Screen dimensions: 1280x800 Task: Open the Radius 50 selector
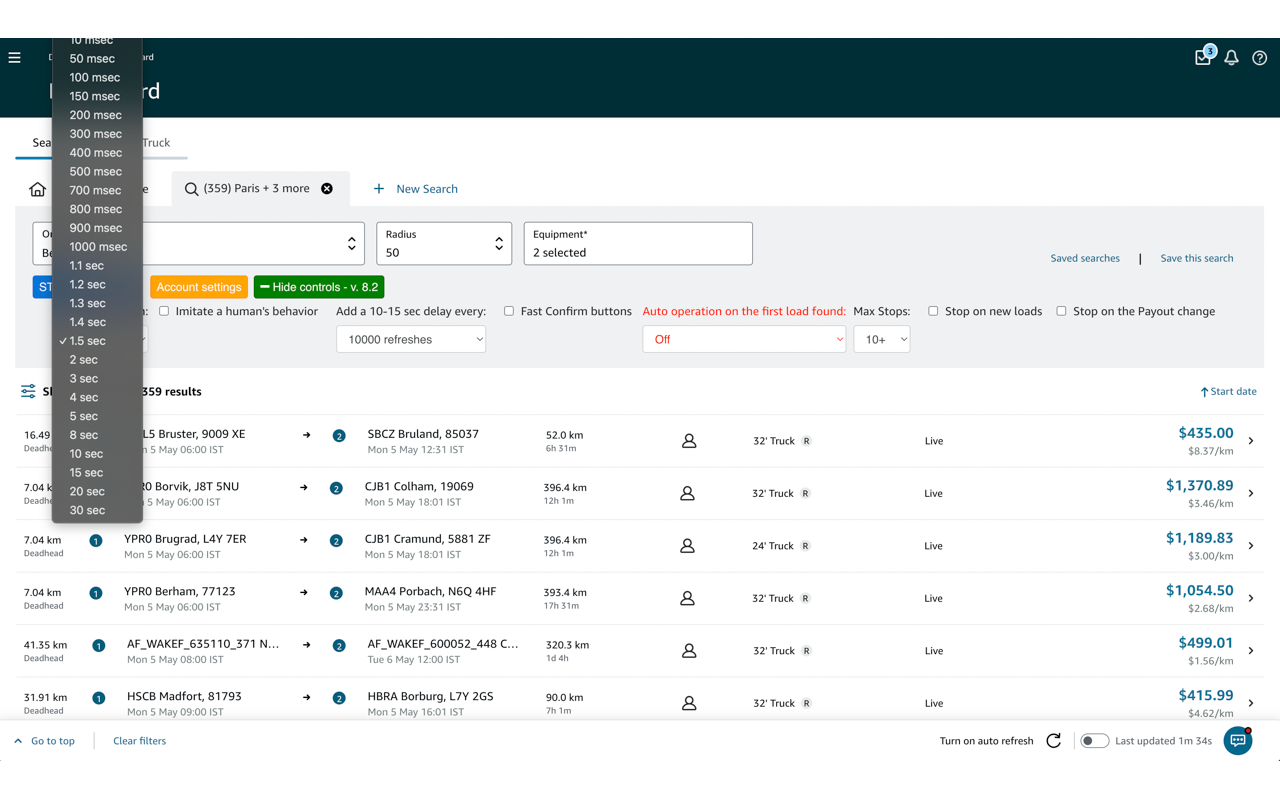(x=444, y=243)
